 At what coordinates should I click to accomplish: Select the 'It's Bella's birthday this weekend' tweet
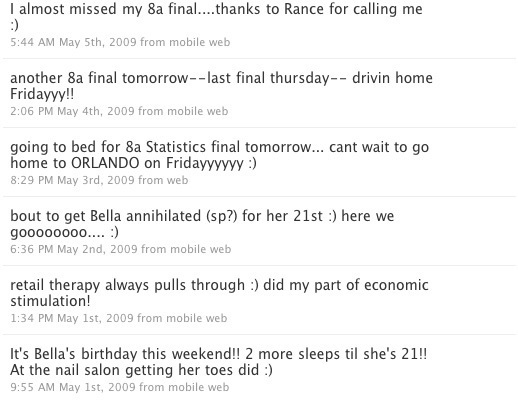click(x=218, y=362)
